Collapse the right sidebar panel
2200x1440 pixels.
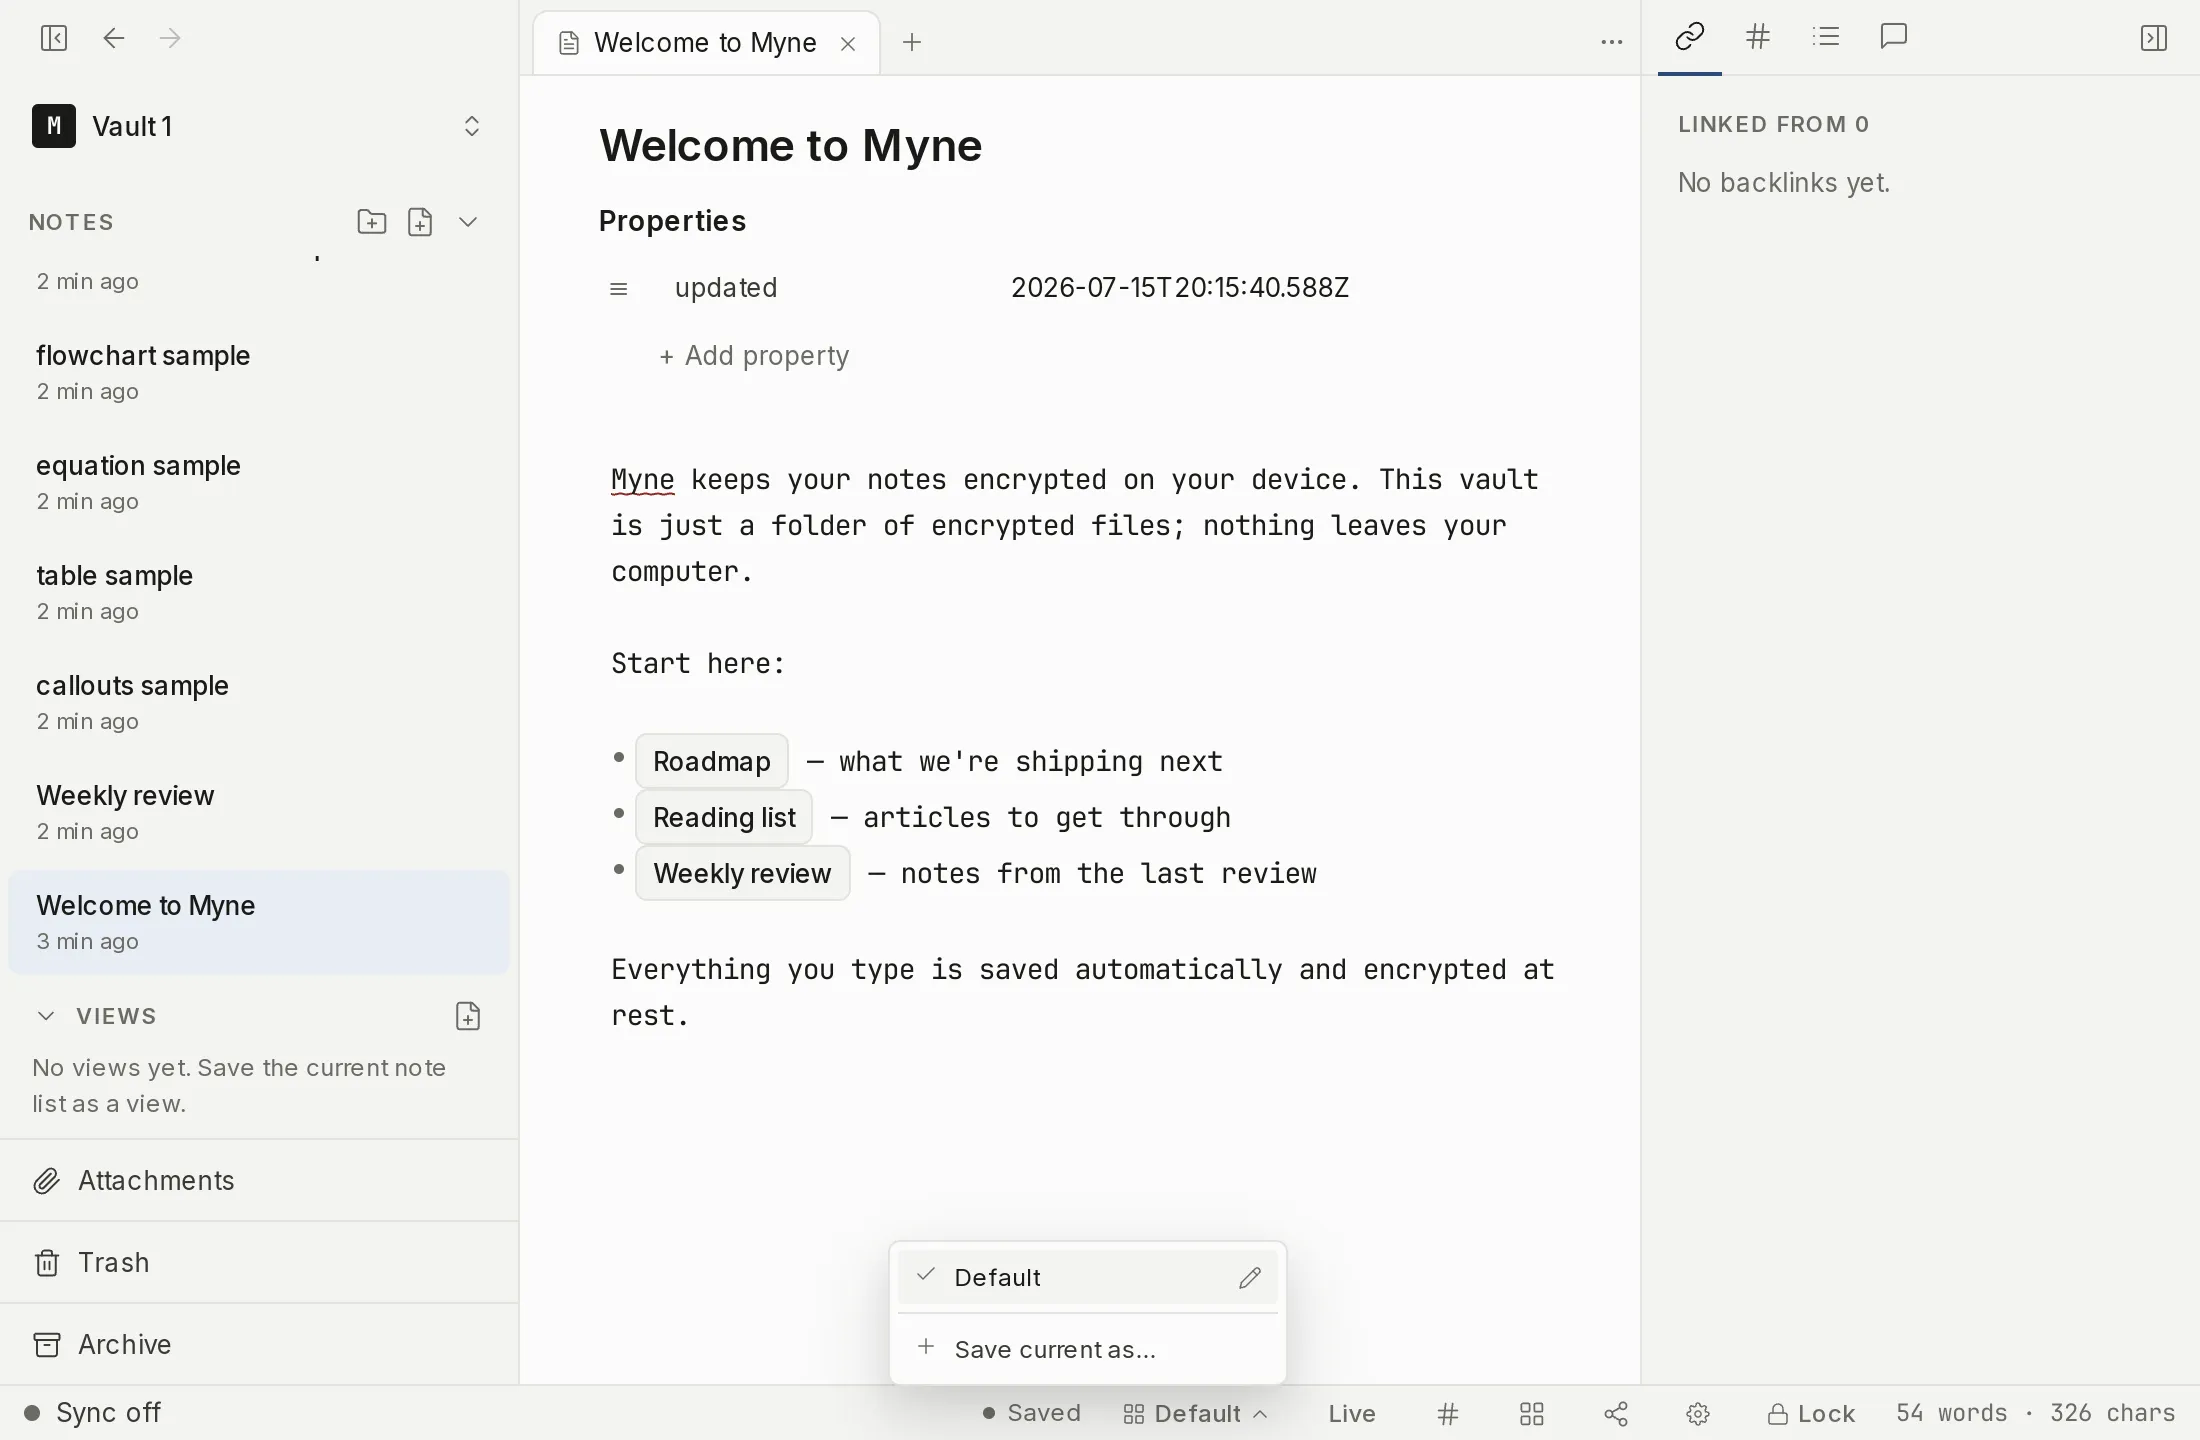coord(2154,38)
